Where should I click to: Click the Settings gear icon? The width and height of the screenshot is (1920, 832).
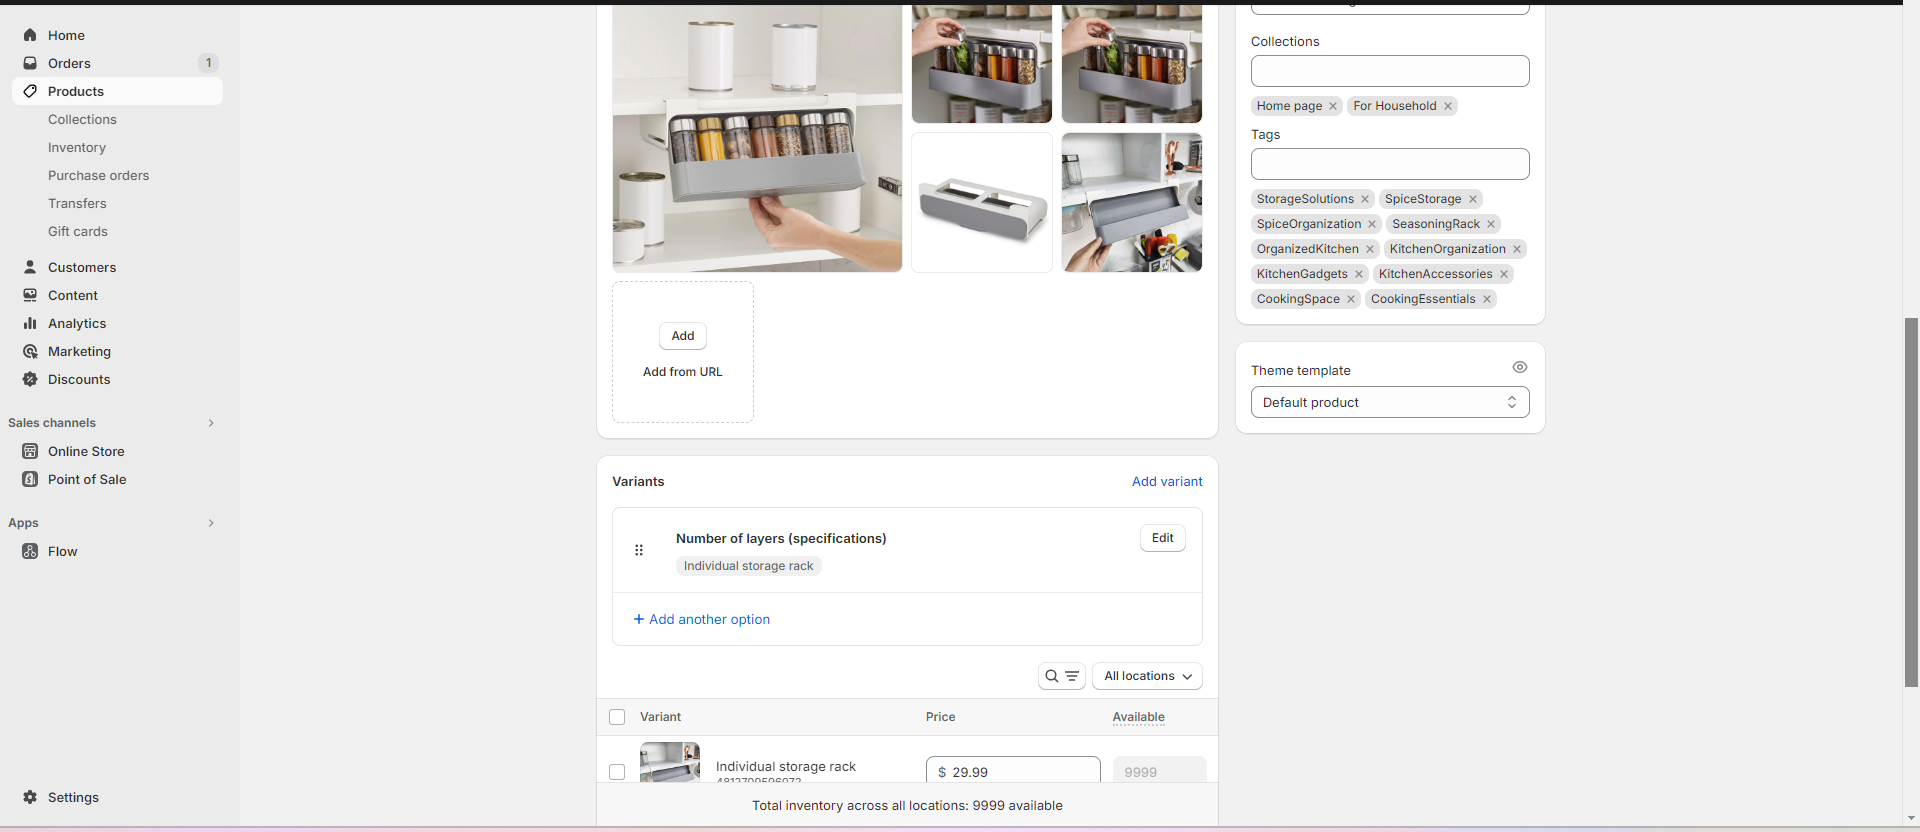point(30,797)
